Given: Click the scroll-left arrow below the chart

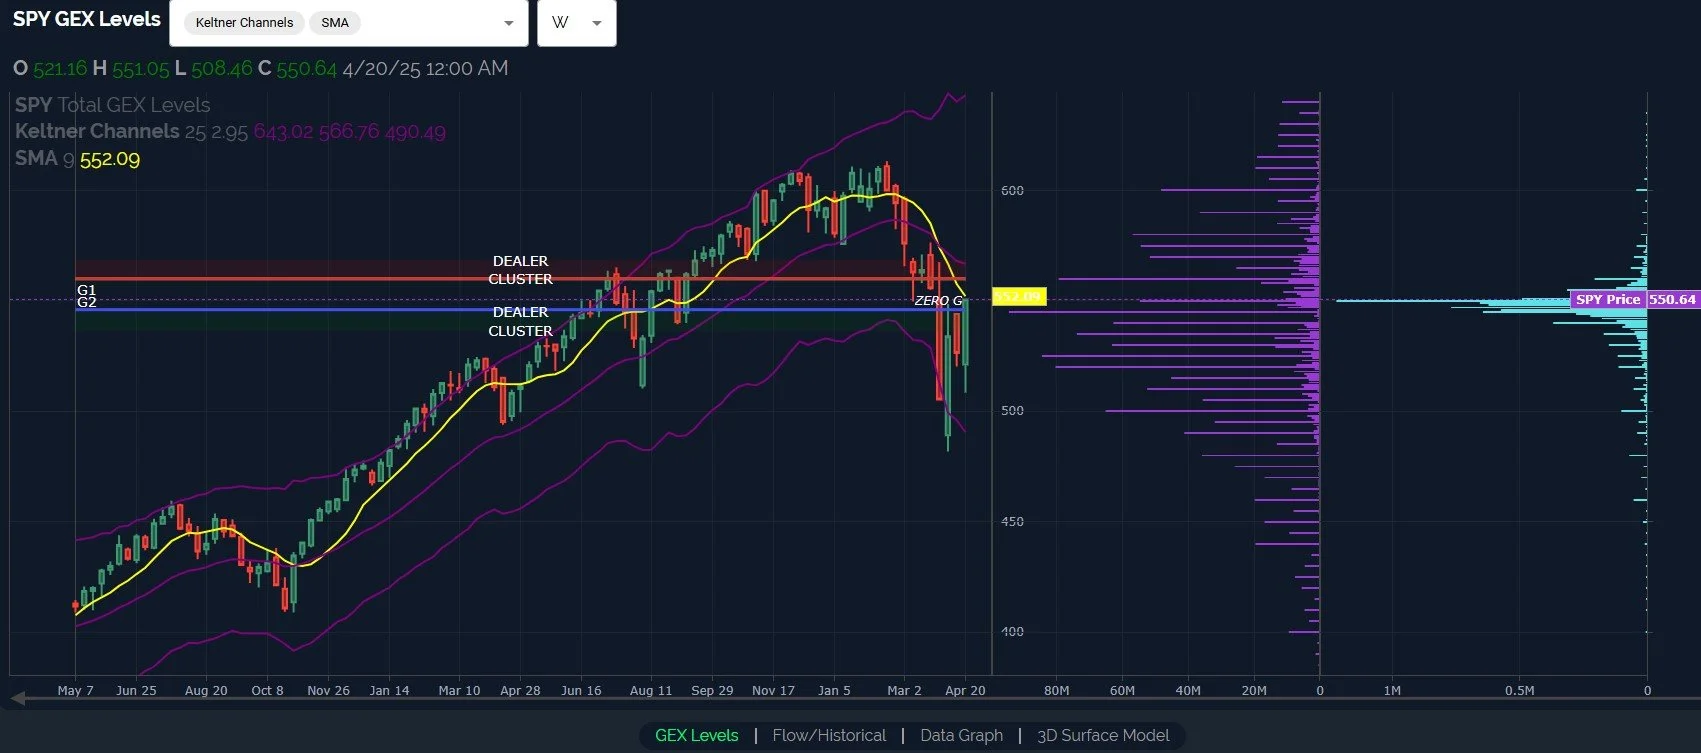Looking at the screenshot, I should 18,699.
